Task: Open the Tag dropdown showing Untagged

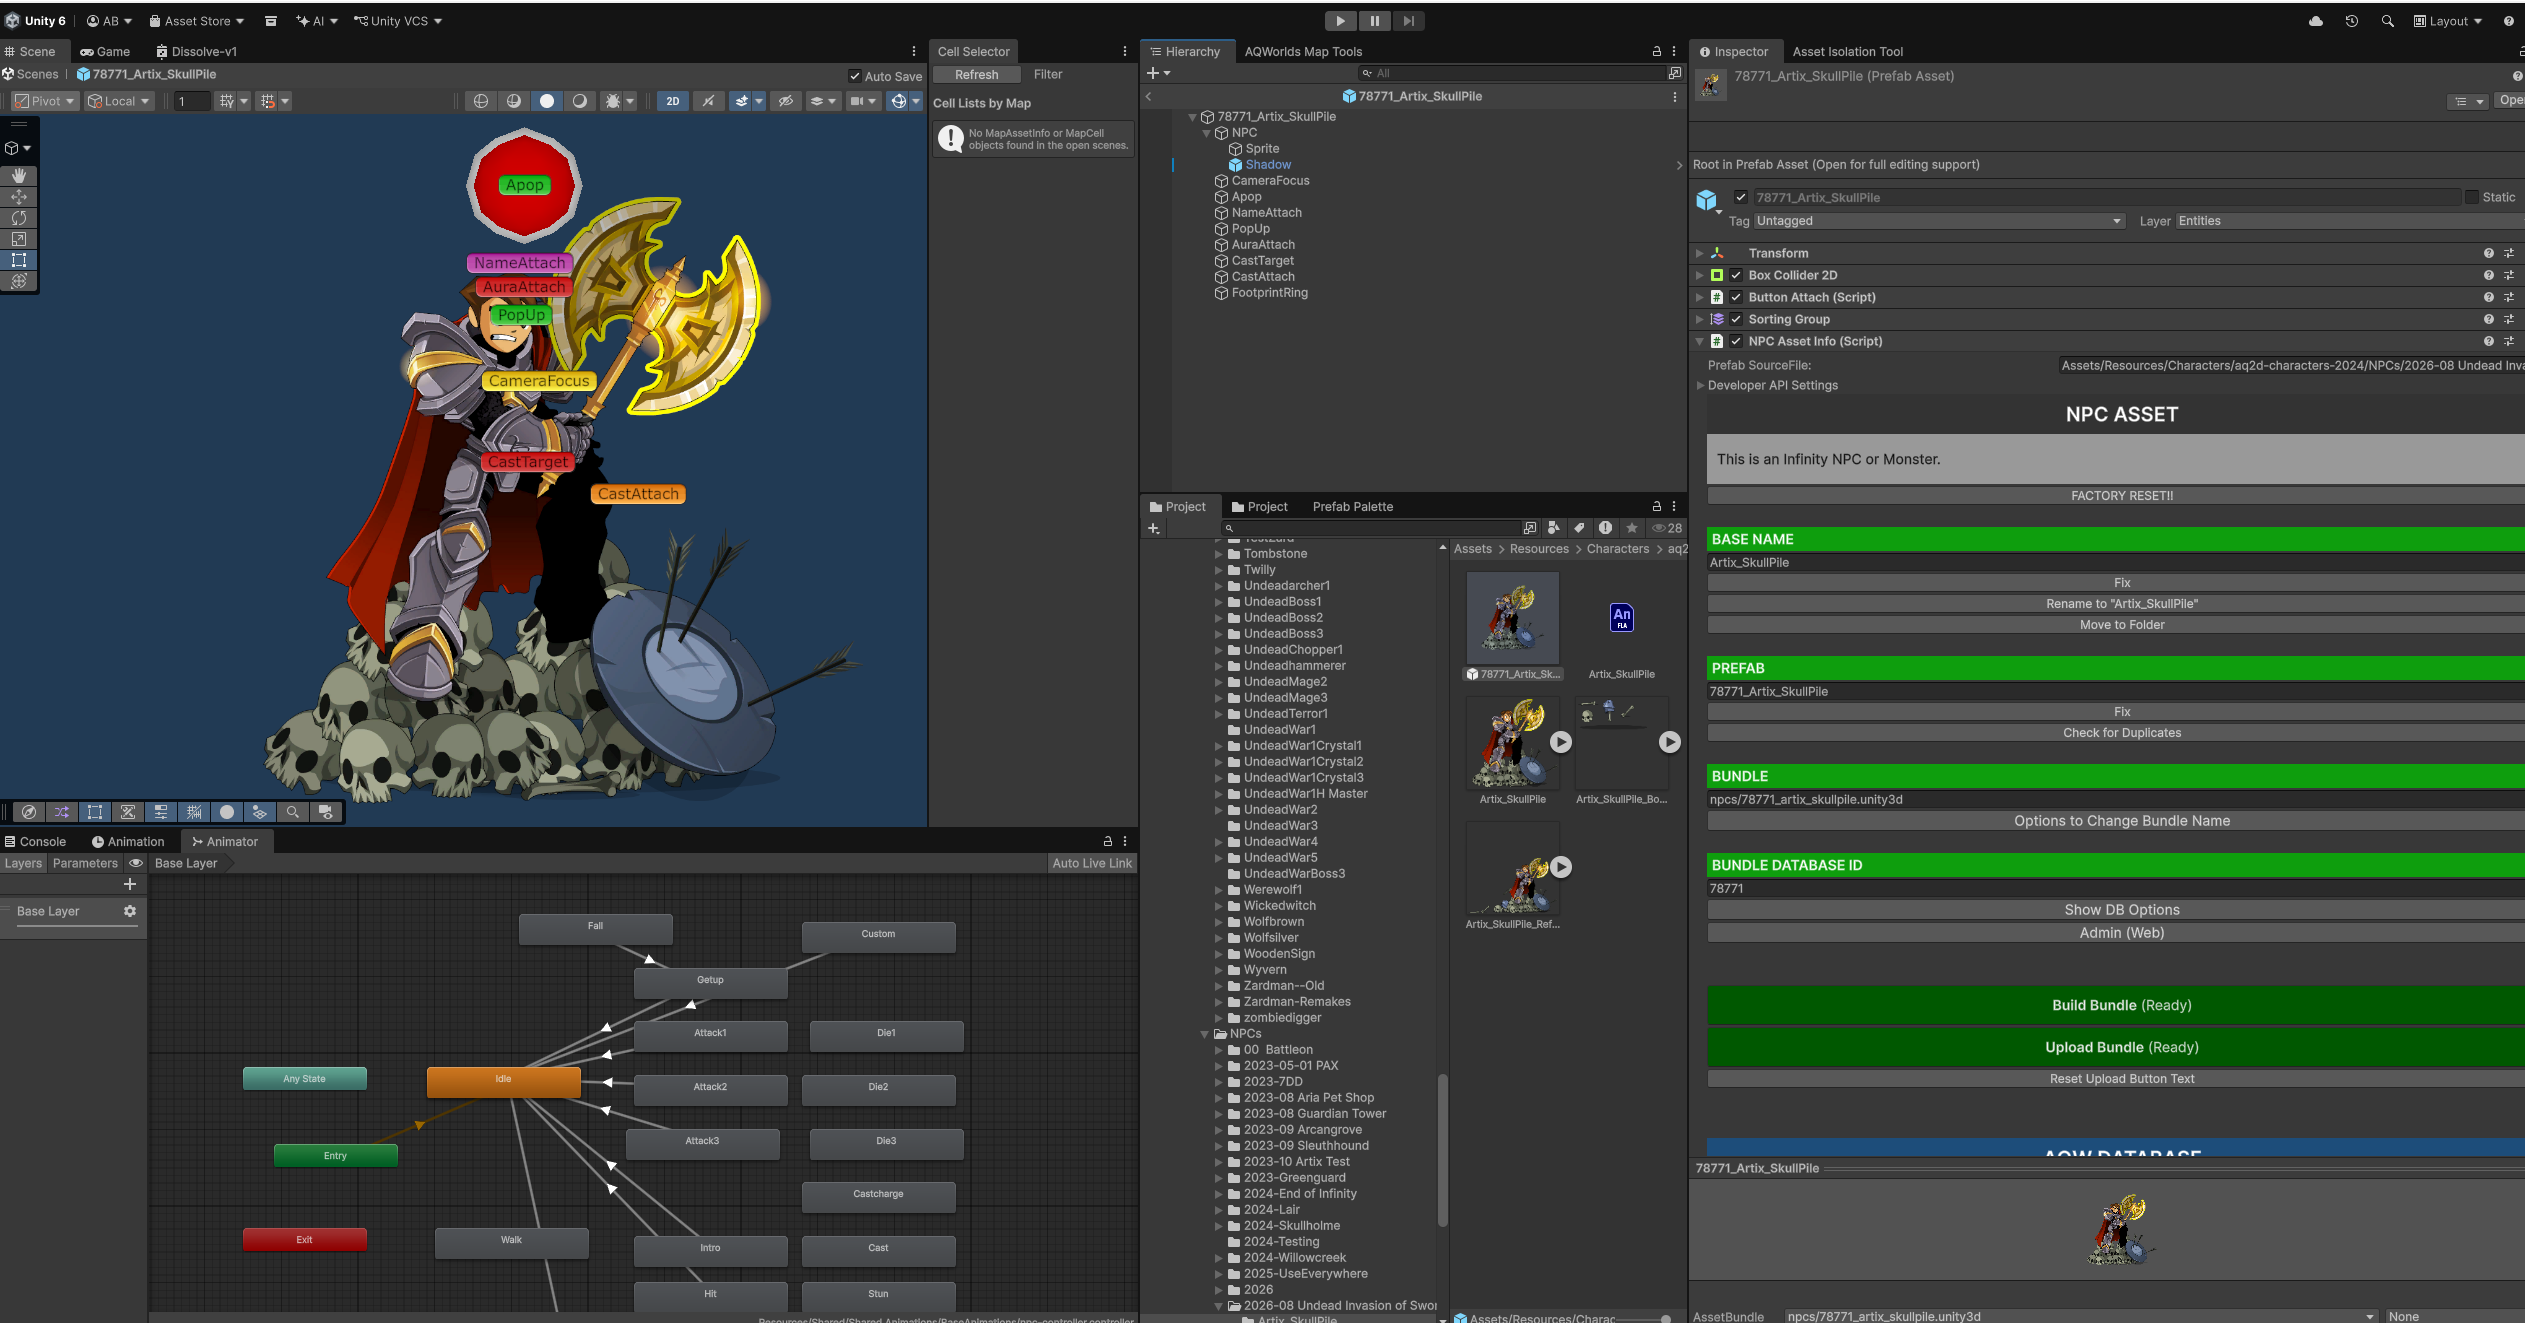Action: click(1939, 221)
